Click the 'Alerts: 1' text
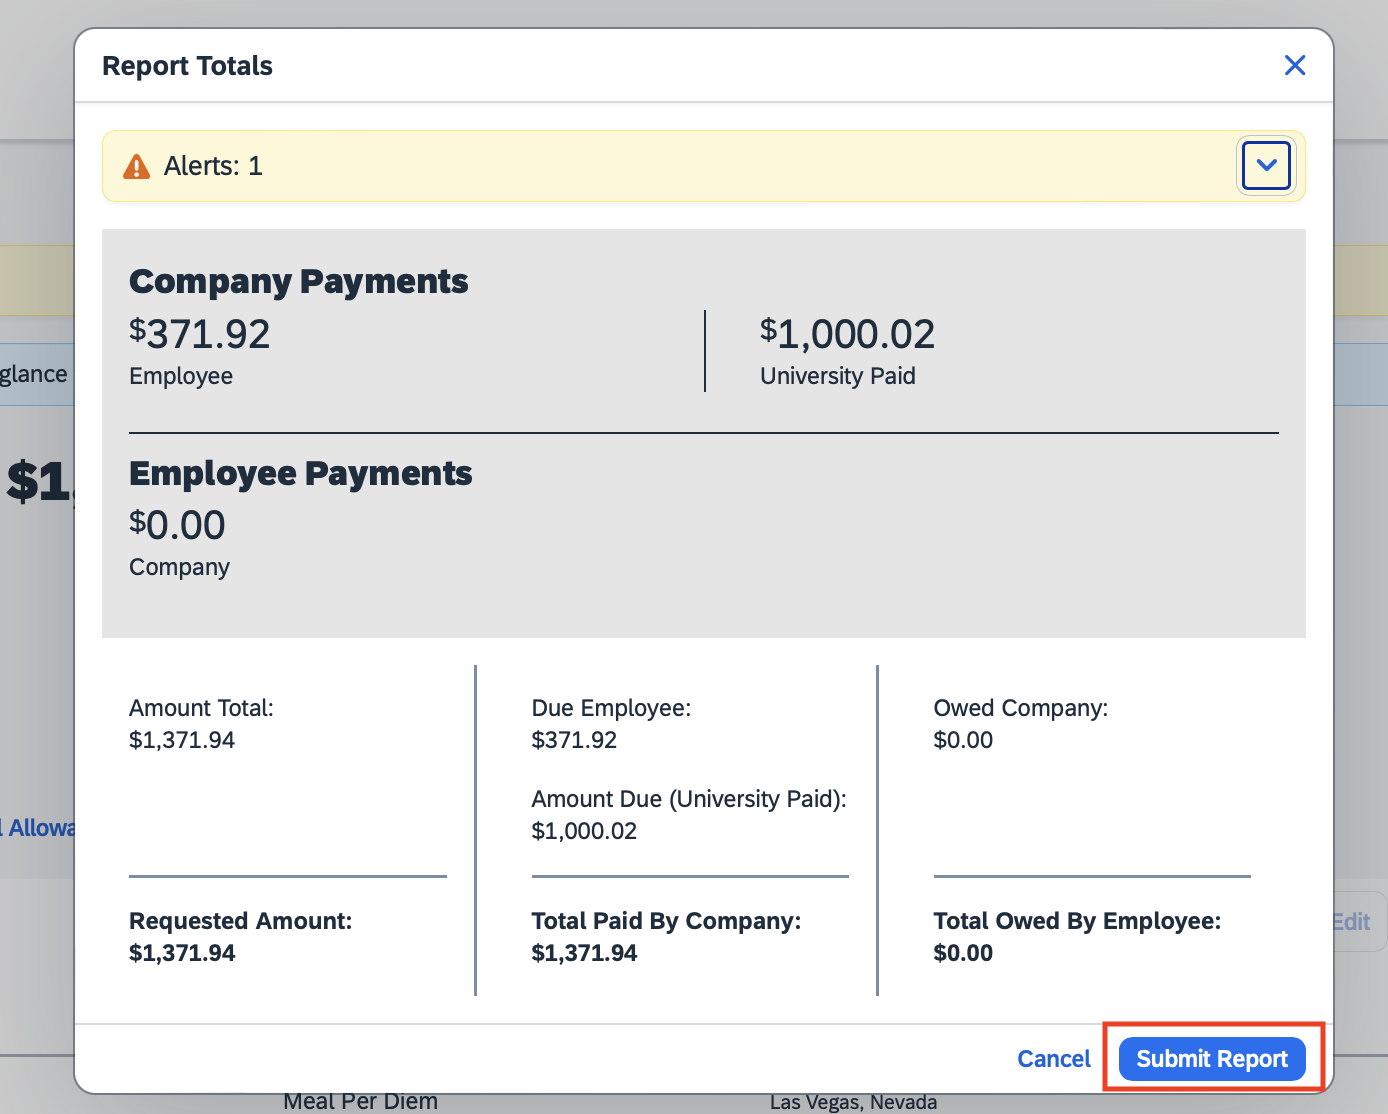Image resolution: width=1388 pixels, height=1114 pixels. [x=213, y=166]
